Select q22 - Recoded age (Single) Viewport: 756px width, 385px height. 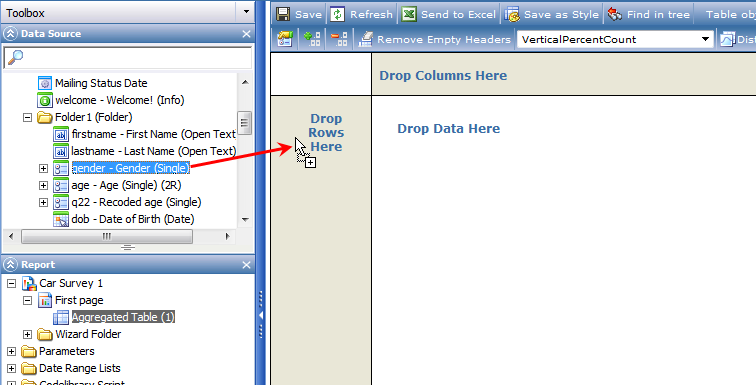(x=136, y=202)
